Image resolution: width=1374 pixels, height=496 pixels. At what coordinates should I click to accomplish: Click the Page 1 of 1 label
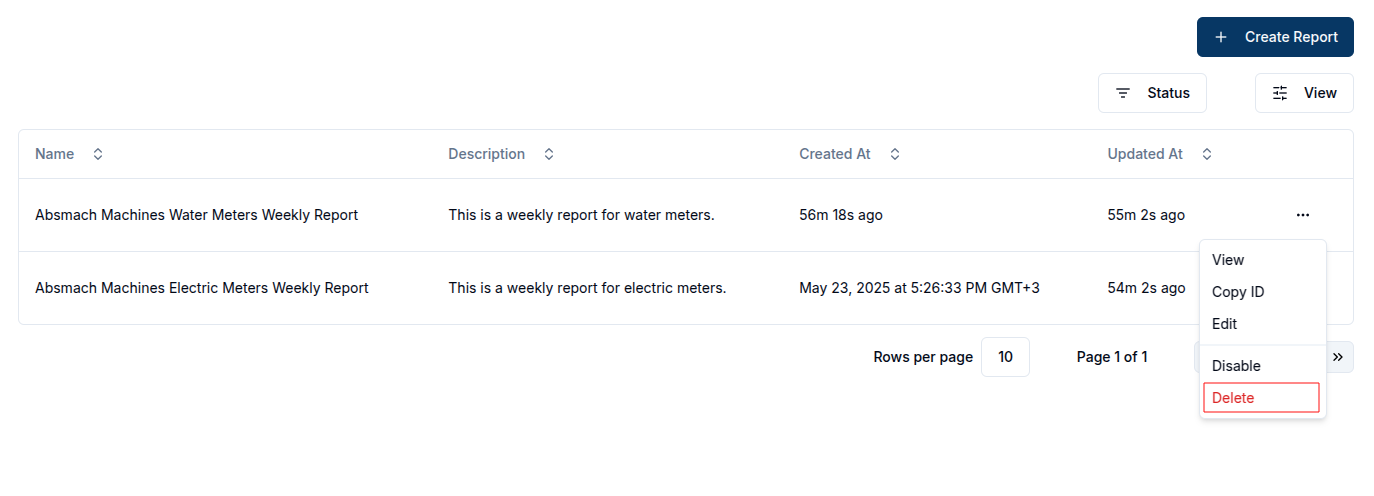point(1112,357)
